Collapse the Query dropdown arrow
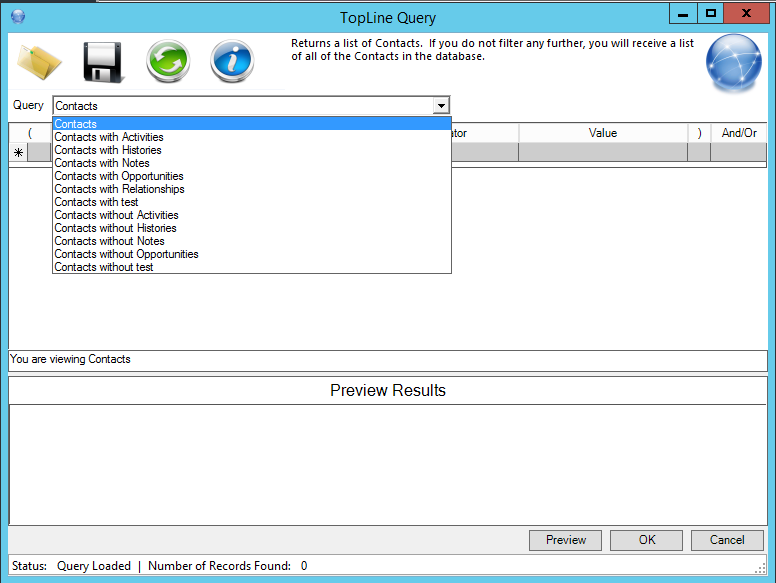 [440, 105]
